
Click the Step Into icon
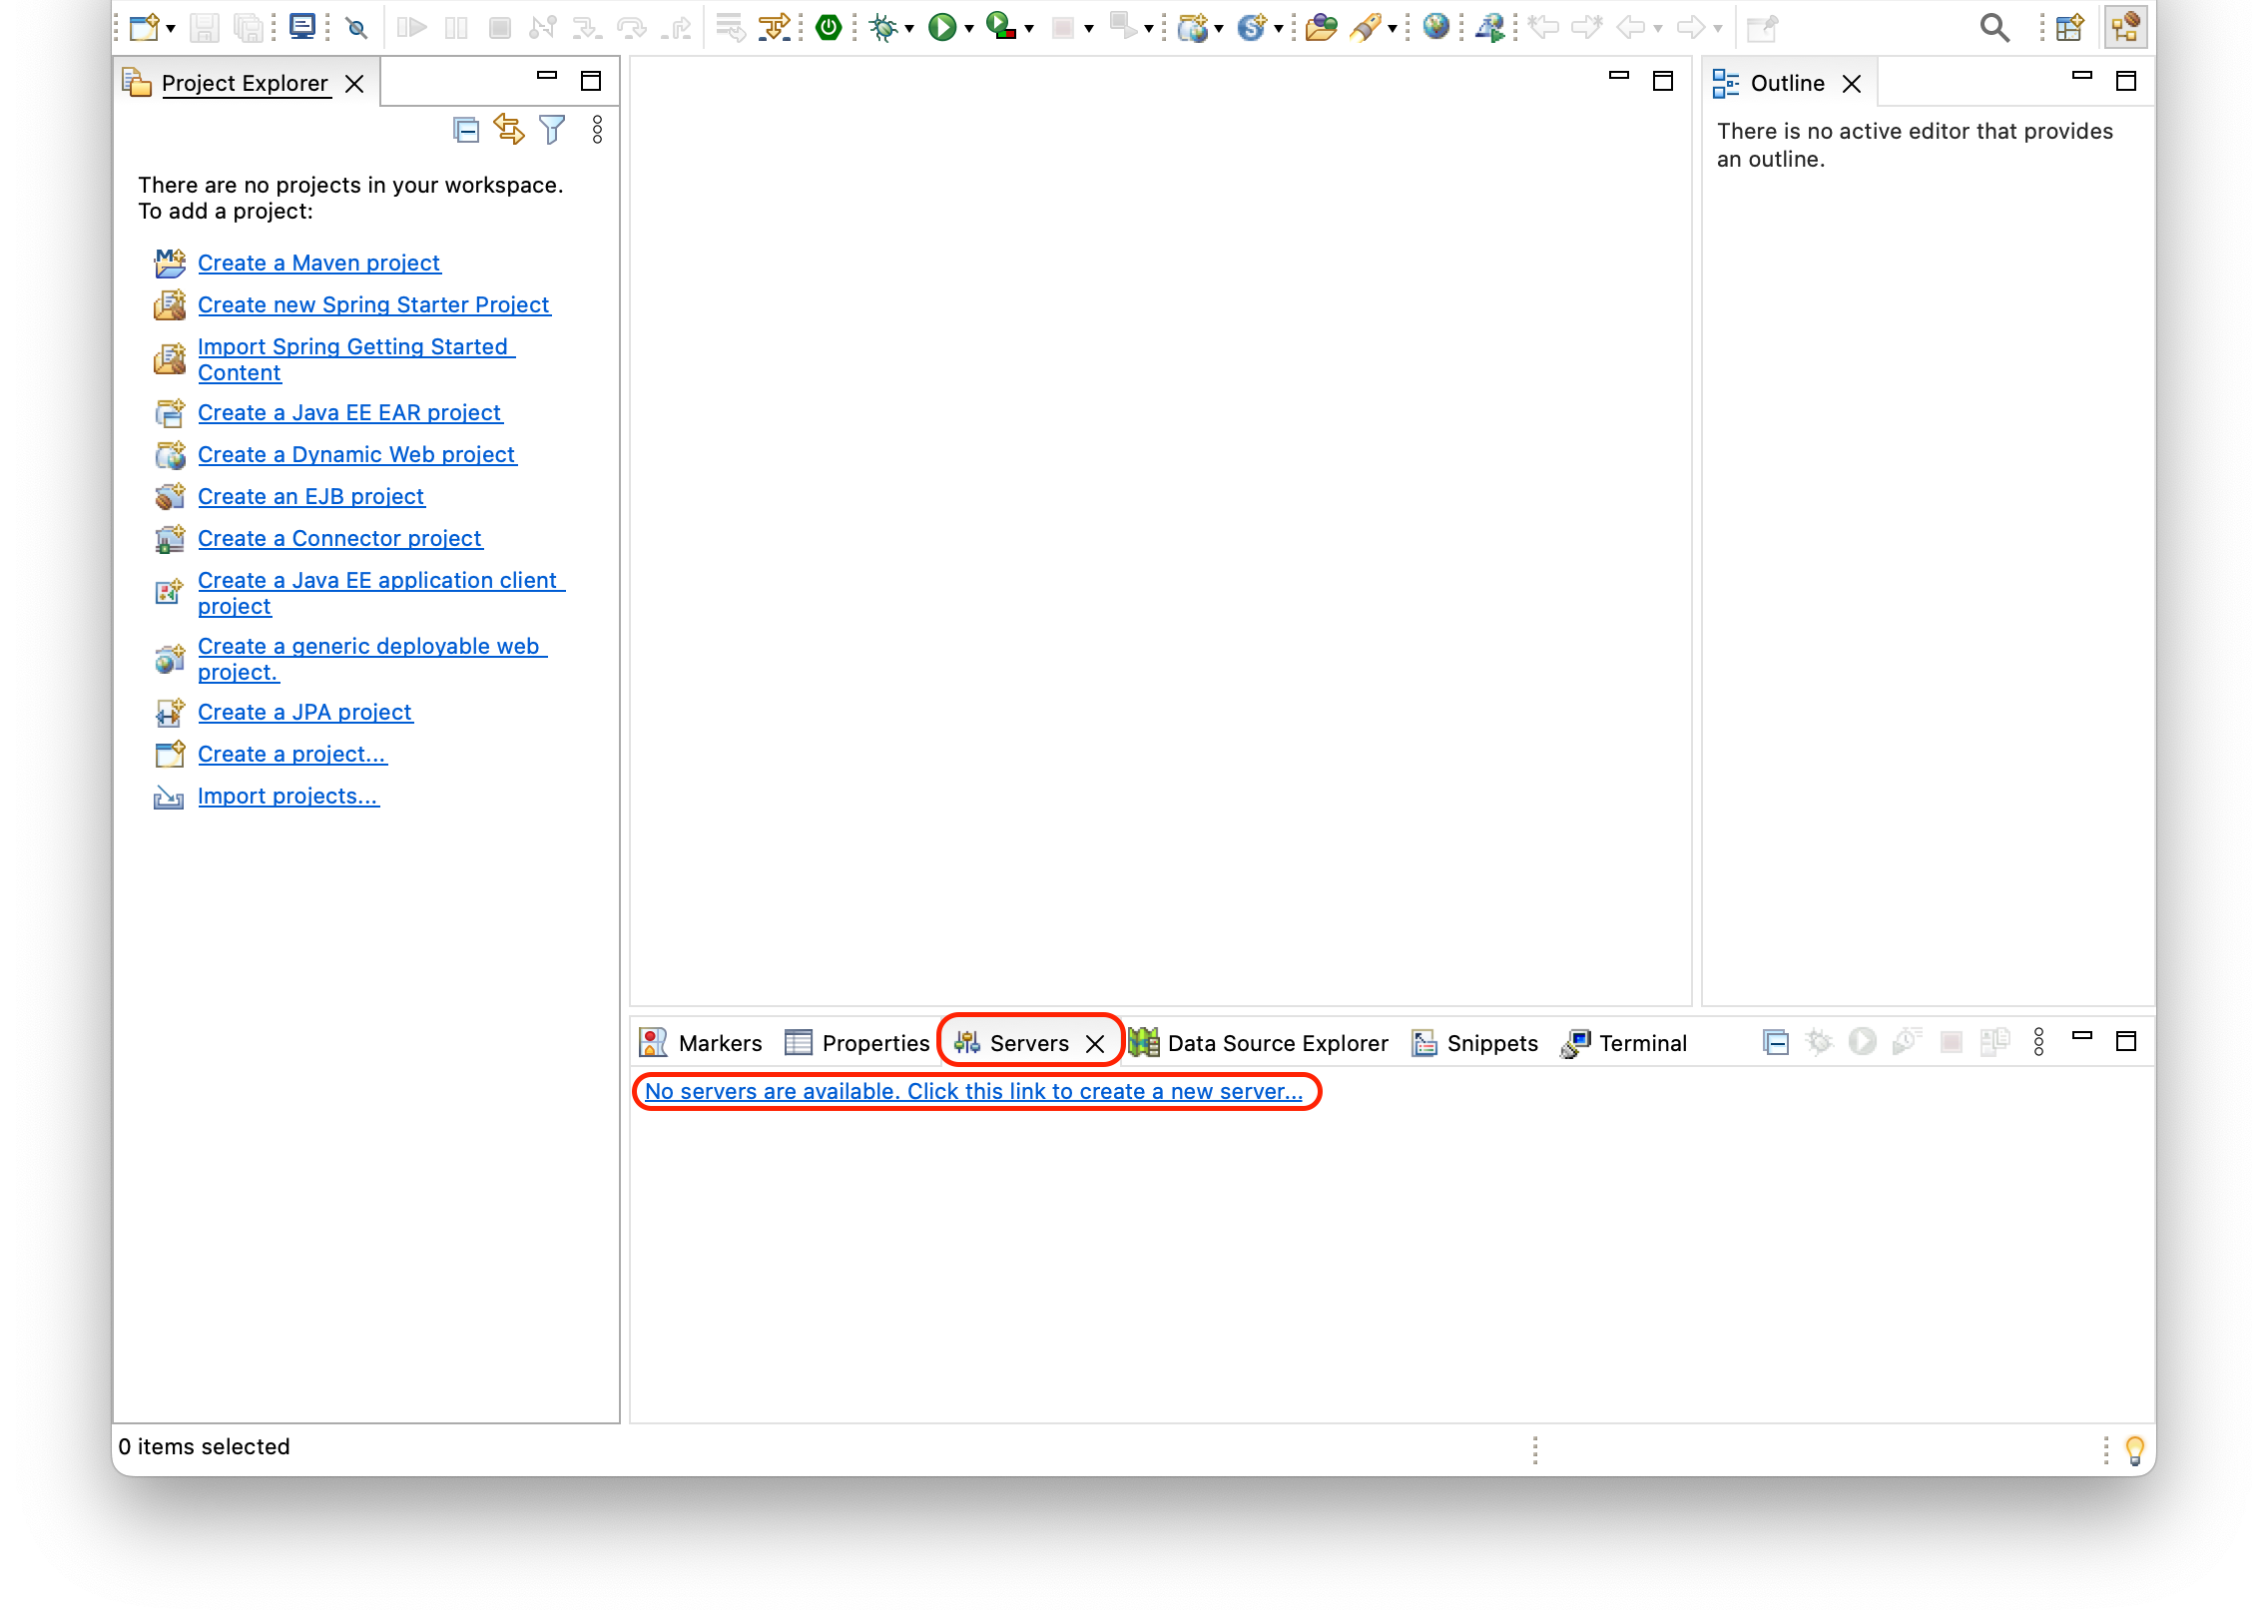[x=587, y=27]
